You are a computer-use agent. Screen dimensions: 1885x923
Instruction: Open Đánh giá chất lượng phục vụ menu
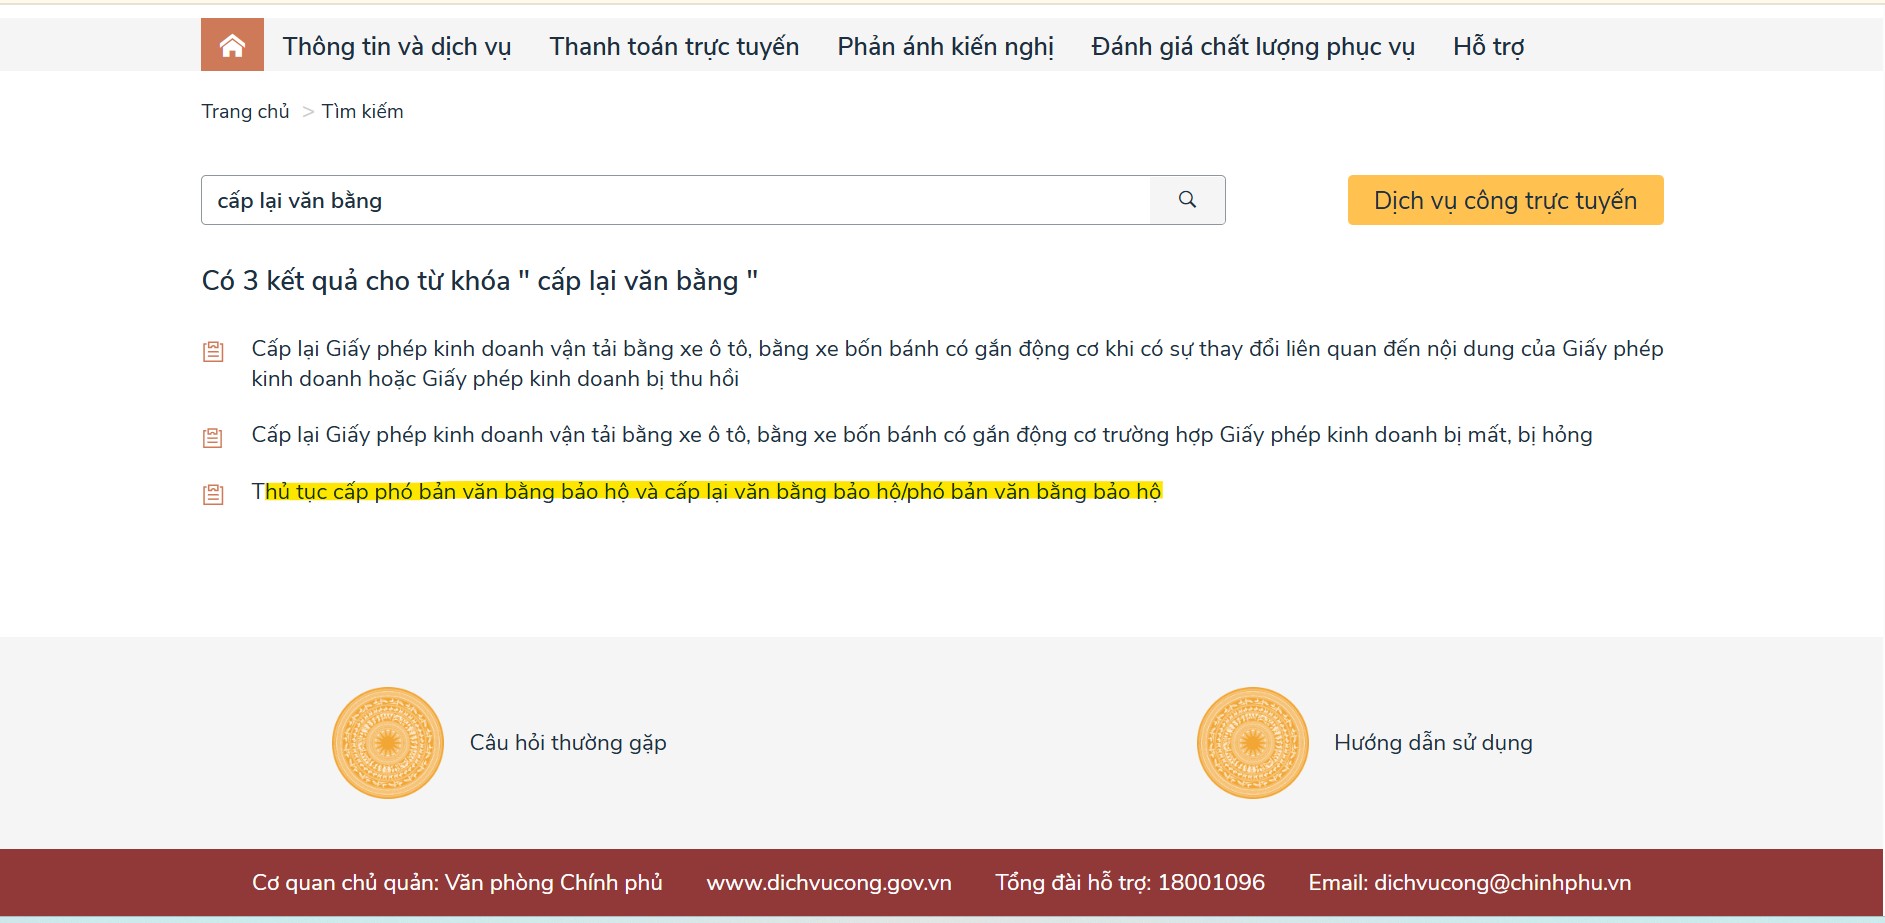pos(1252,47)
